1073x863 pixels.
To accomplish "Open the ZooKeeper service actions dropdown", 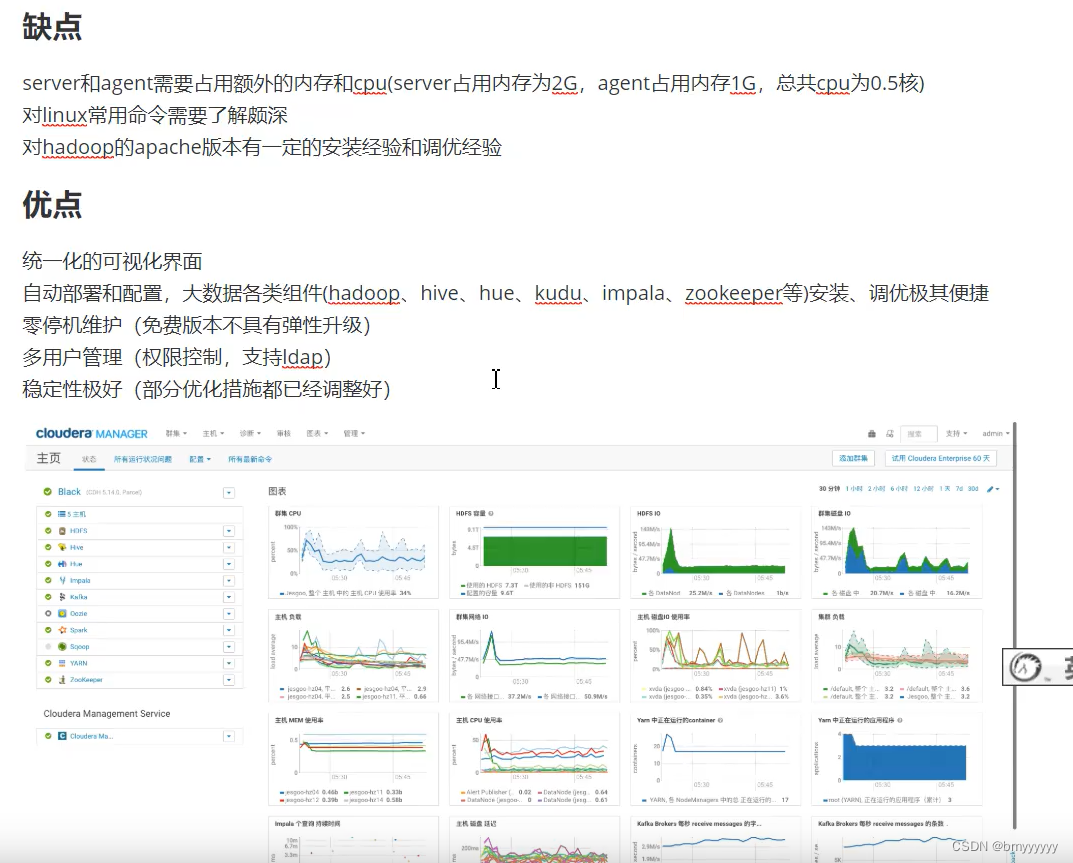I will coord(229,680).
